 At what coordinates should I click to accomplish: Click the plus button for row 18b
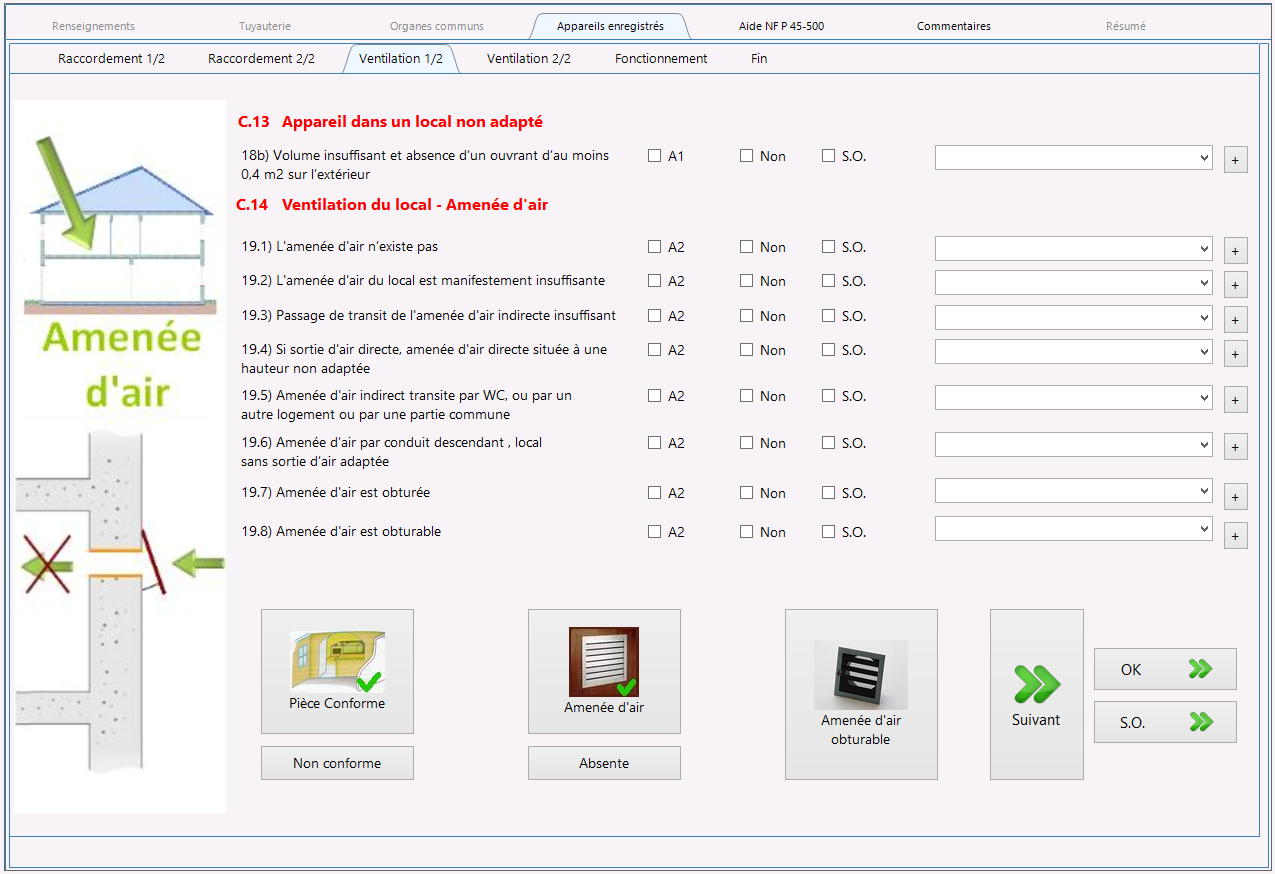1235,160
